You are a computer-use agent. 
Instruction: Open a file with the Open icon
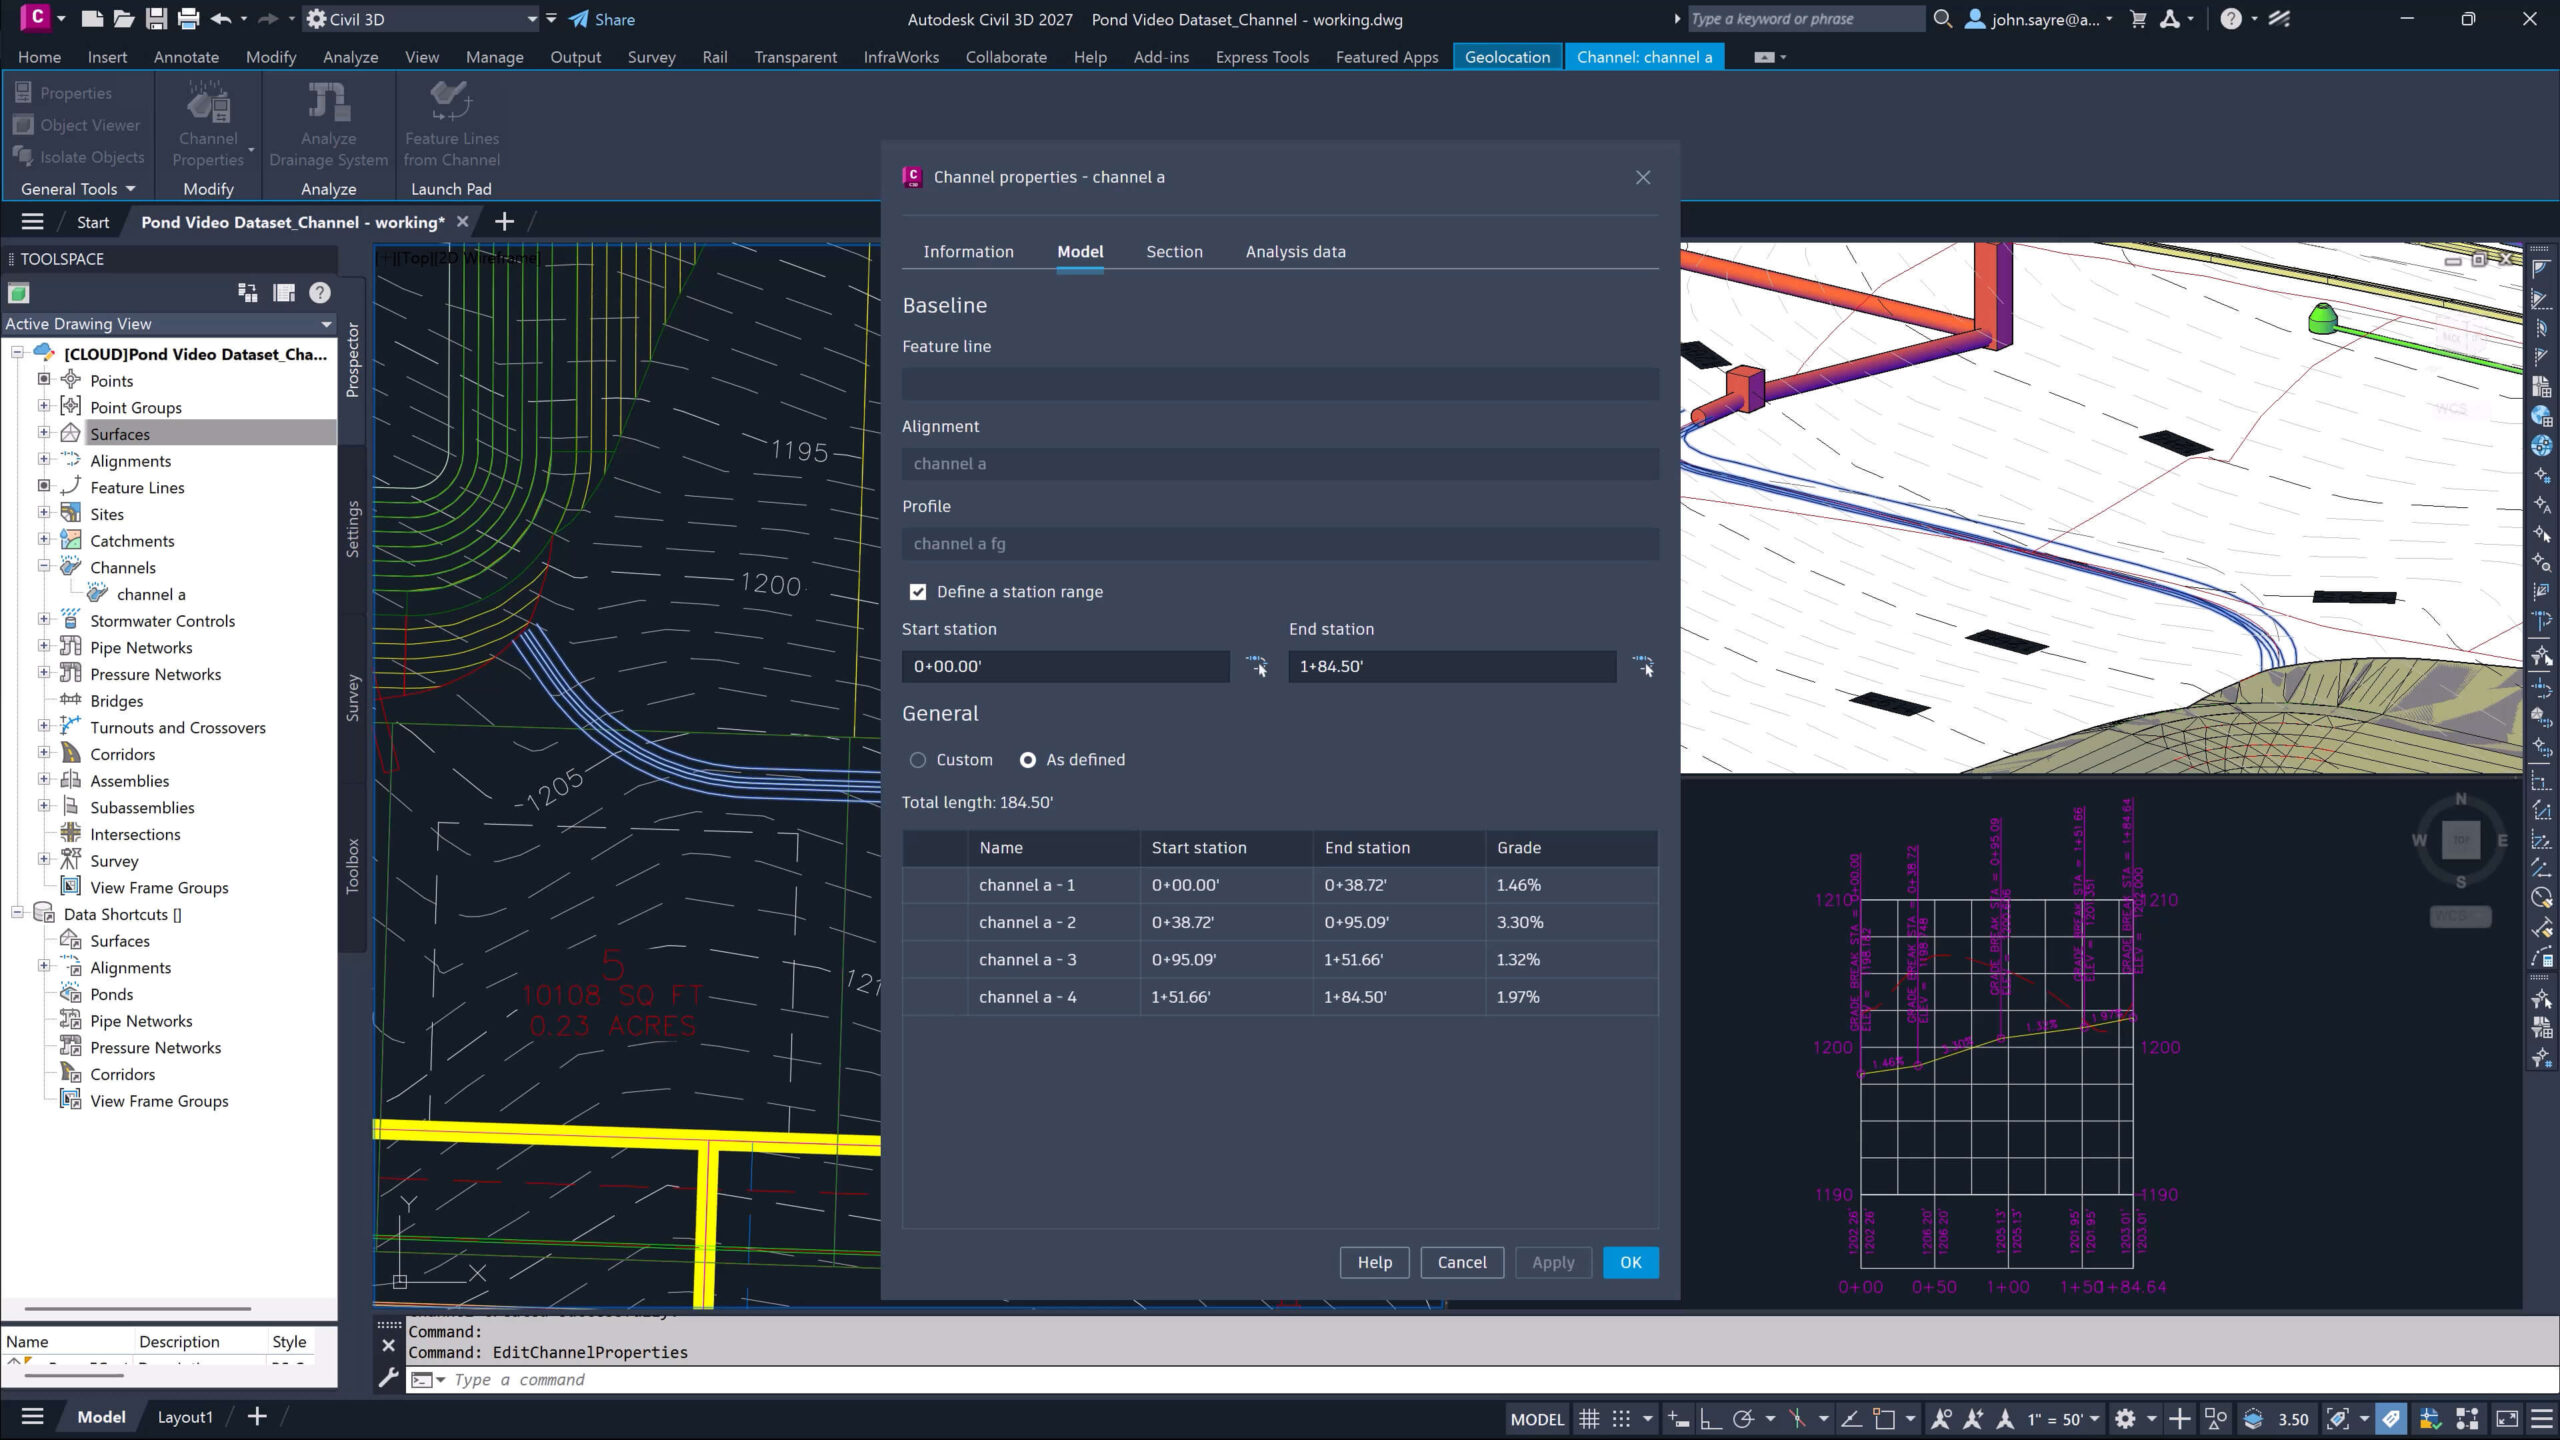tap(123, 19)
